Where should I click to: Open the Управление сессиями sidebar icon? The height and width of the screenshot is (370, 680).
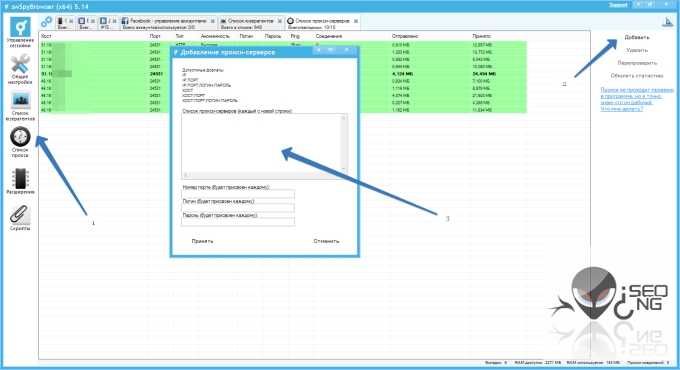[20, 31]
